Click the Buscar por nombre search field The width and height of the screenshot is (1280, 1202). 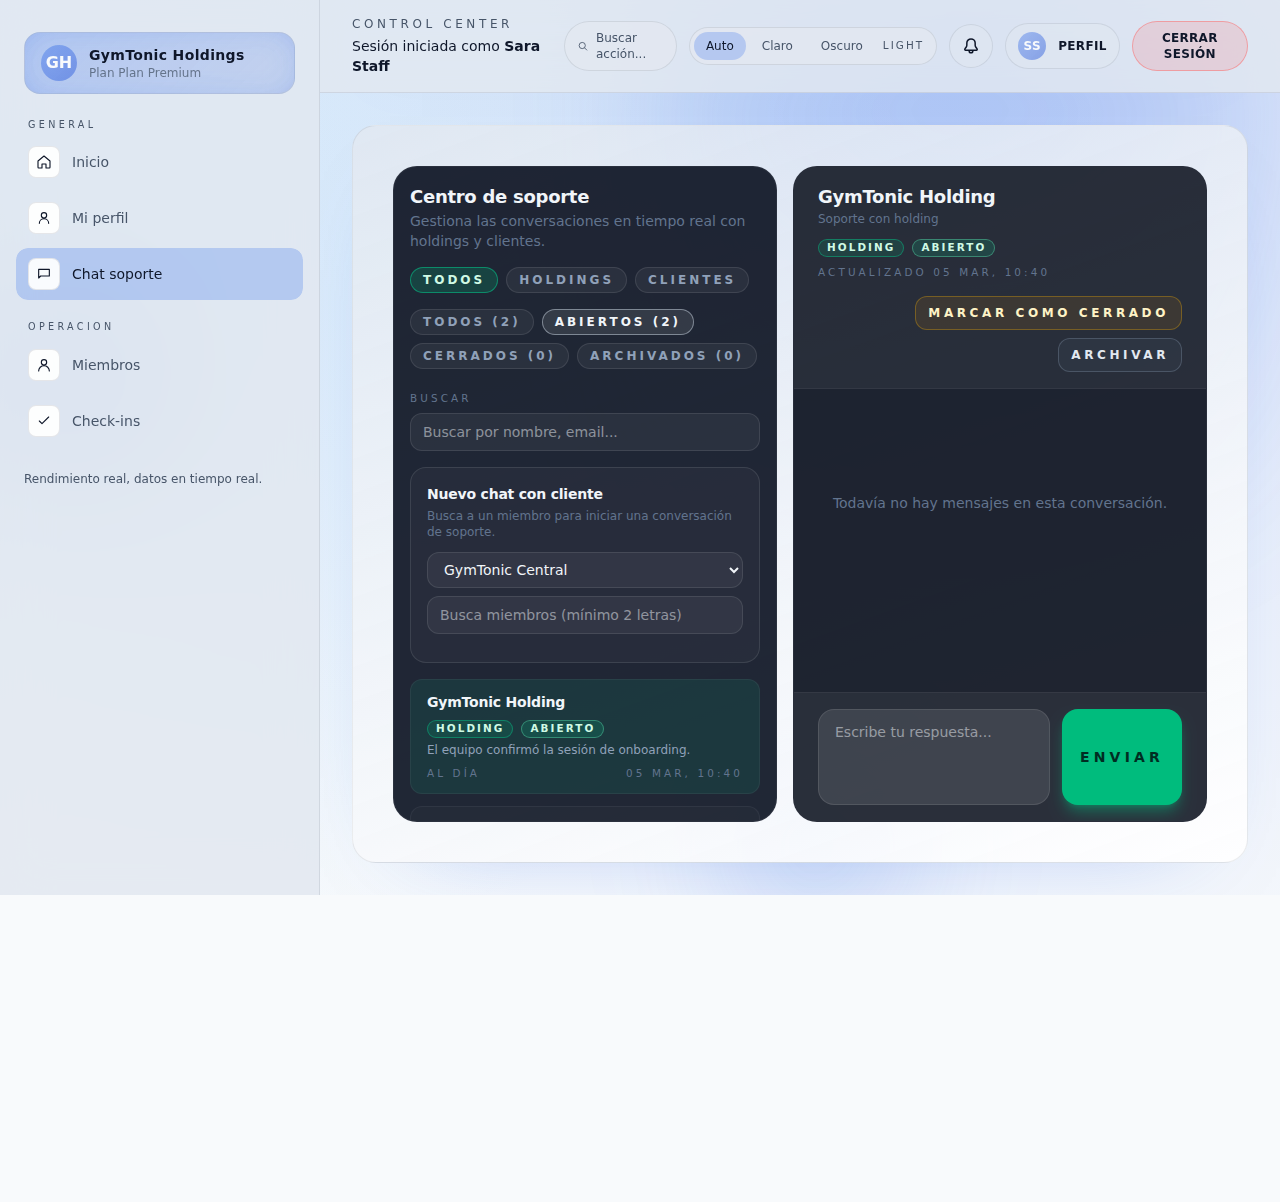tap(584, 432)
